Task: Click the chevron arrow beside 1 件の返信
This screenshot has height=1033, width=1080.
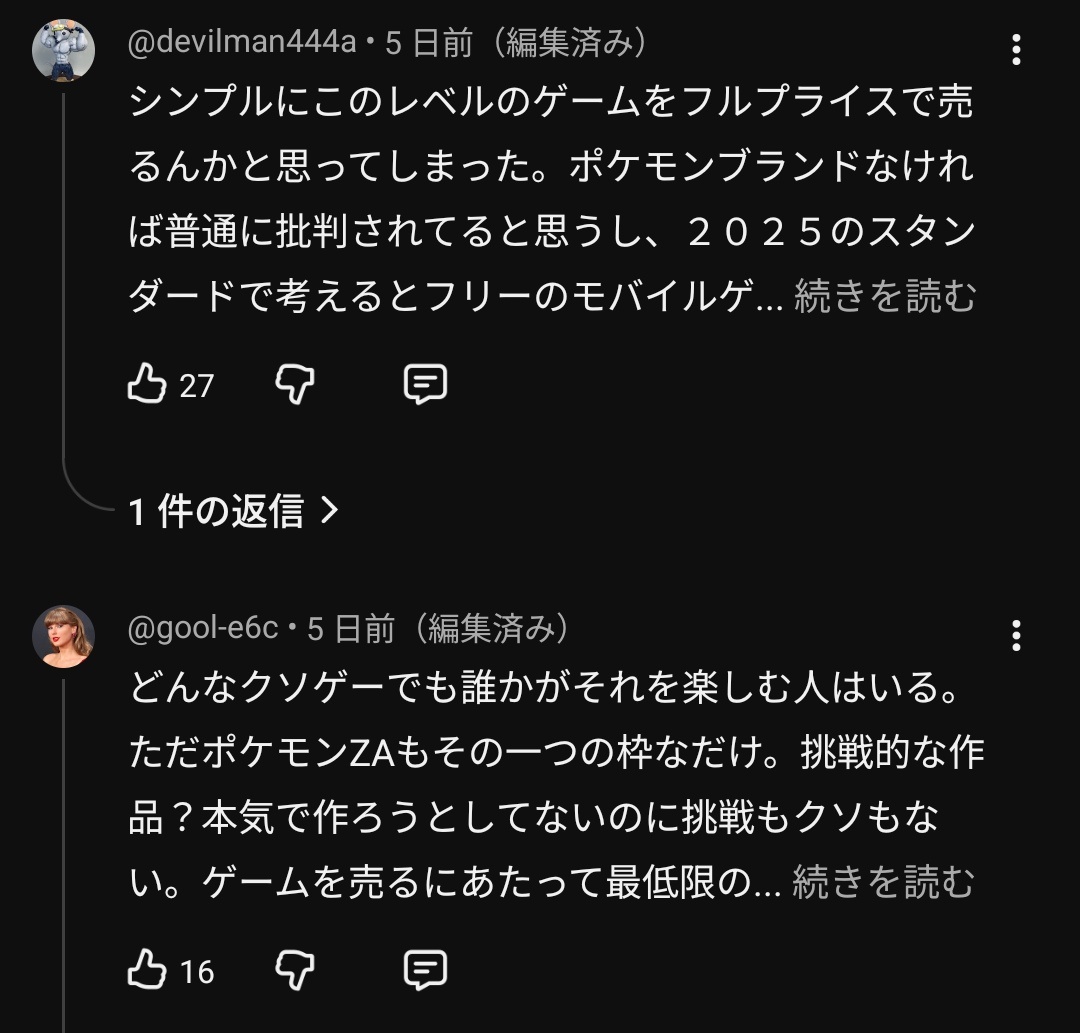Action: pyautogui.click(x=328, y=512)
